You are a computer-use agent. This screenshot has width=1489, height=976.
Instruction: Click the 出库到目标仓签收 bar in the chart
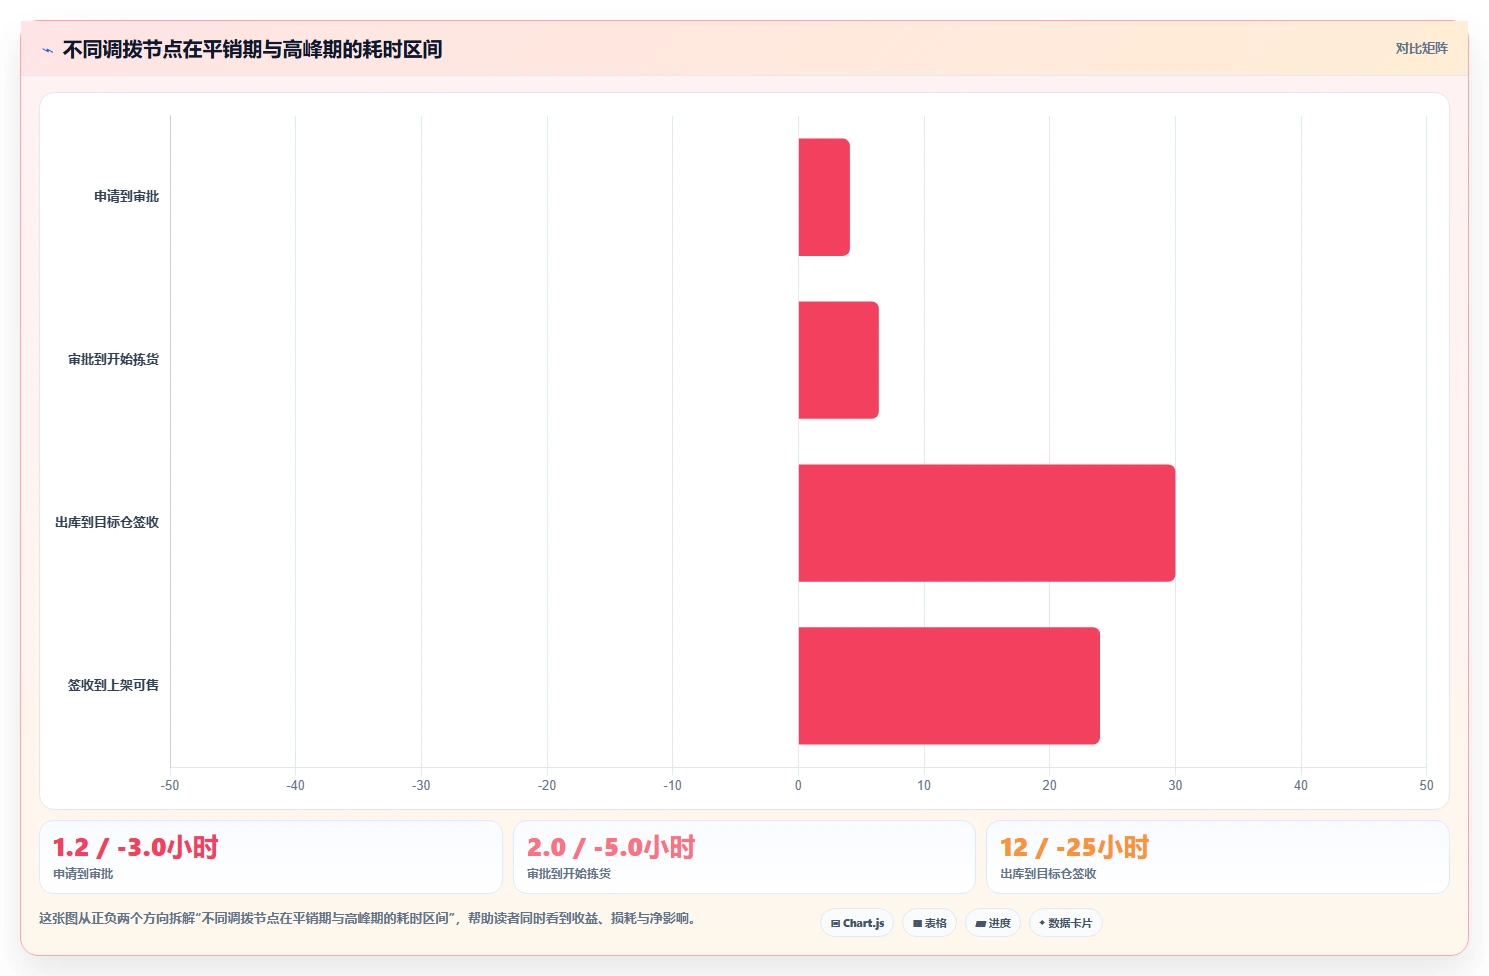(x=986, y=523)
